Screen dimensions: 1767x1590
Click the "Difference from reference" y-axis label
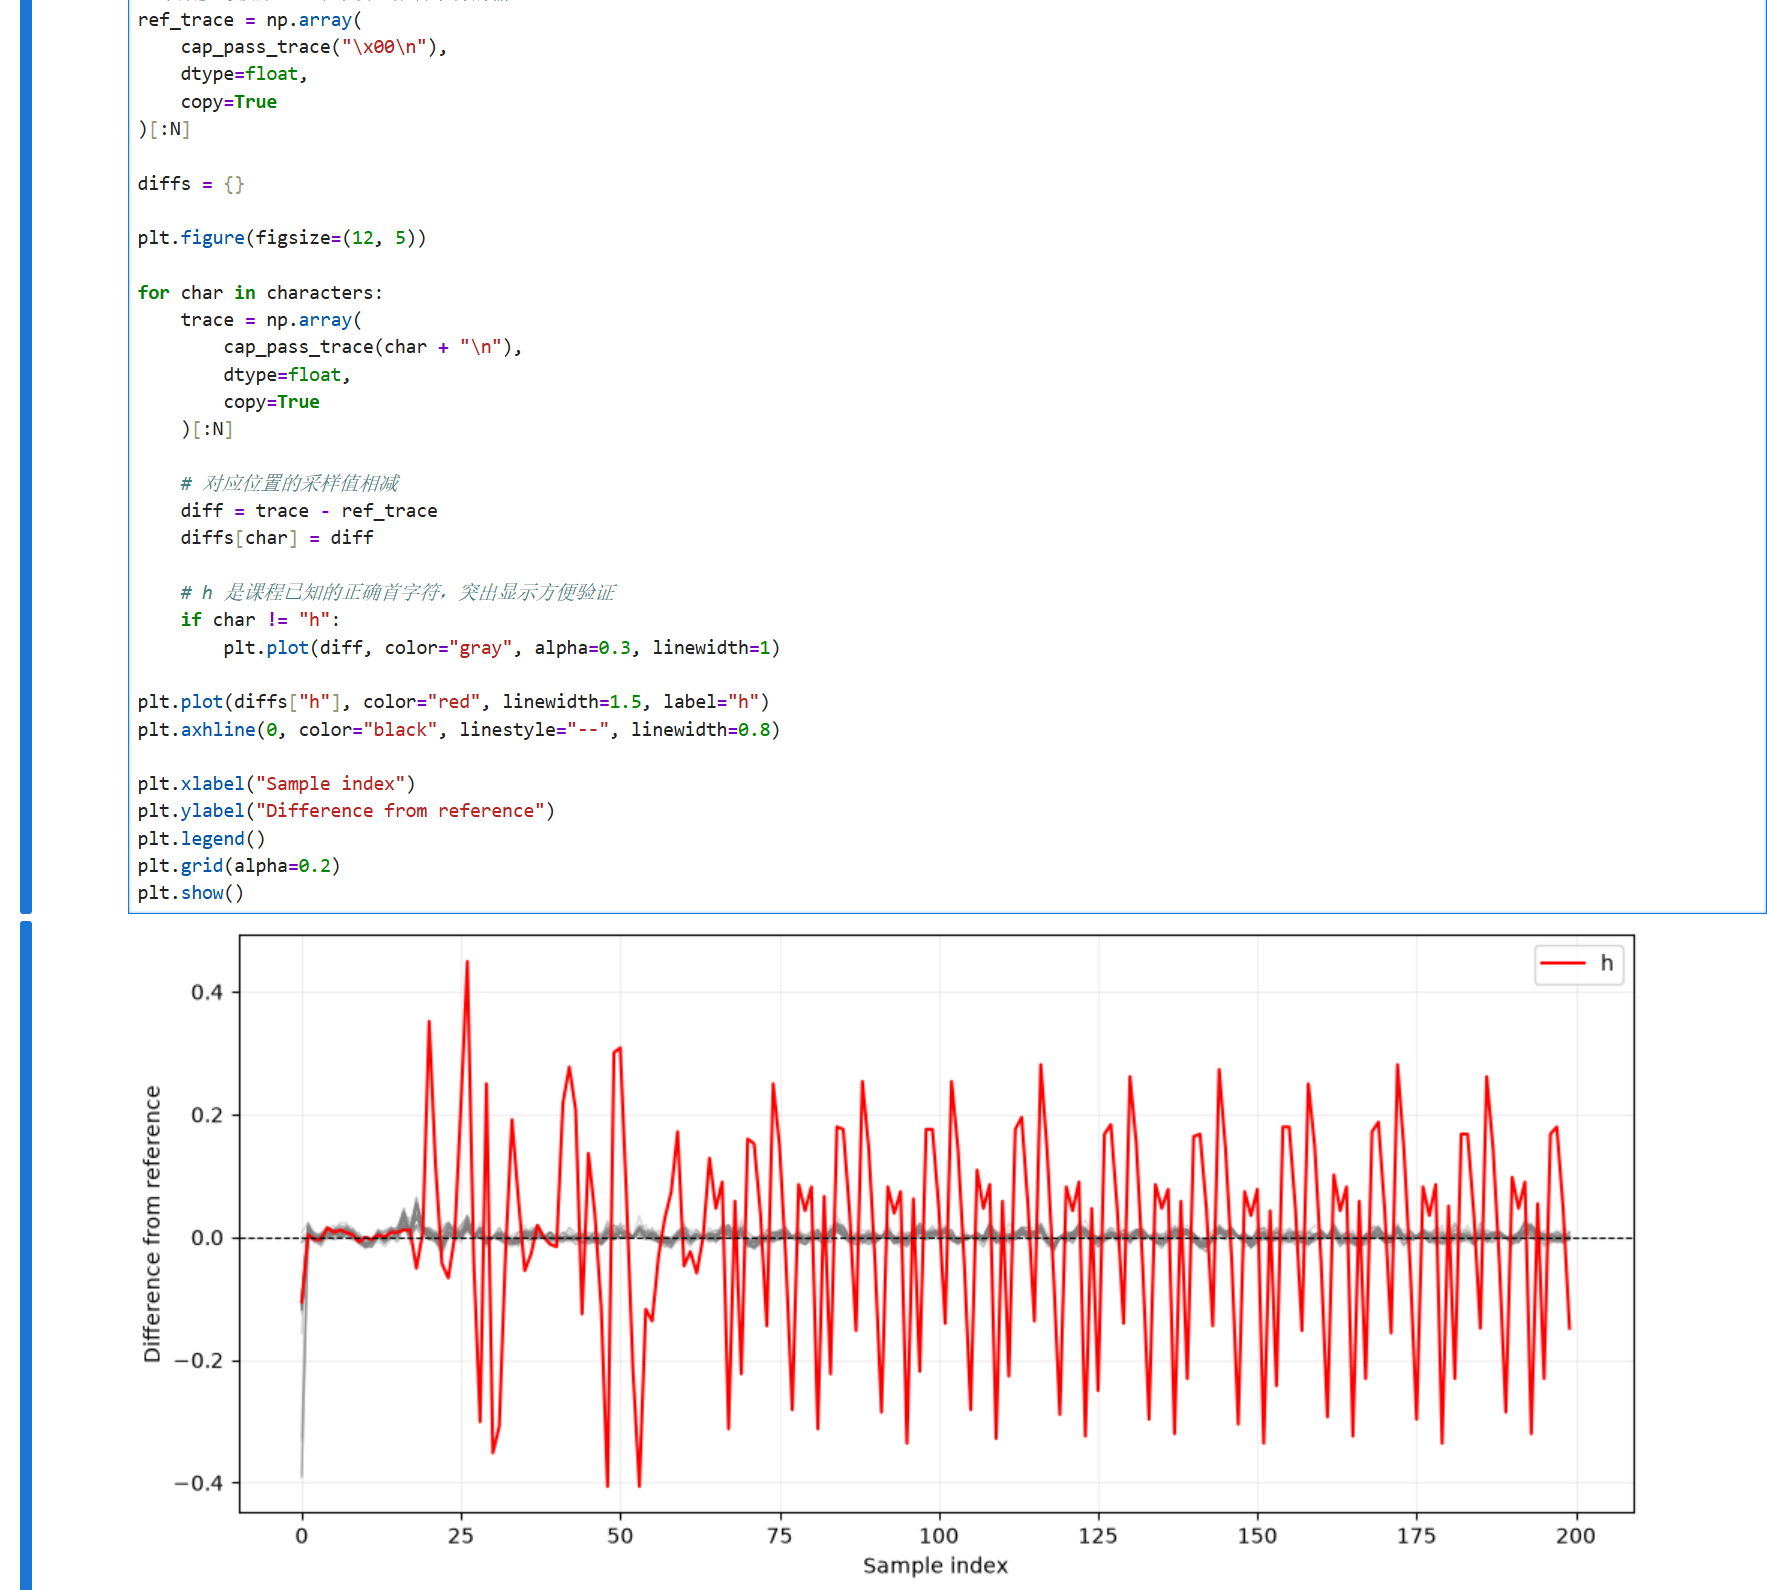152,1223
